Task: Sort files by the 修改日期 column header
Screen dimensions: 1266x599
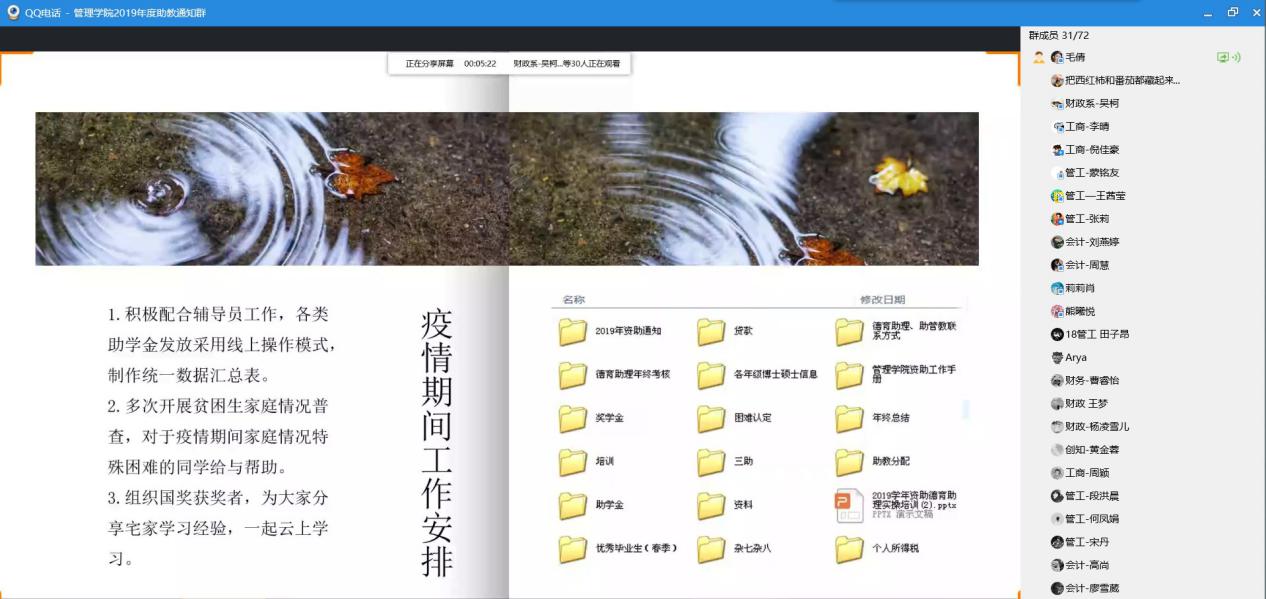Action: coord(882,299)
